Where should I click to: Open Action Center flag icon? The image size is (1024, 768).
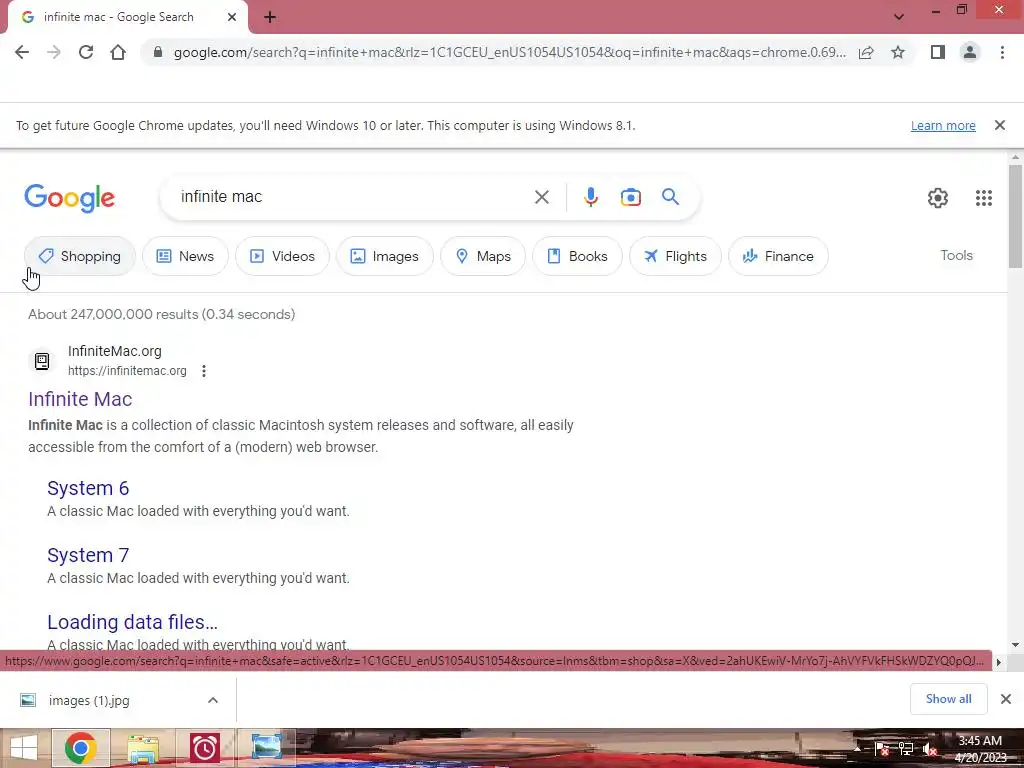[x=881, y=748]
